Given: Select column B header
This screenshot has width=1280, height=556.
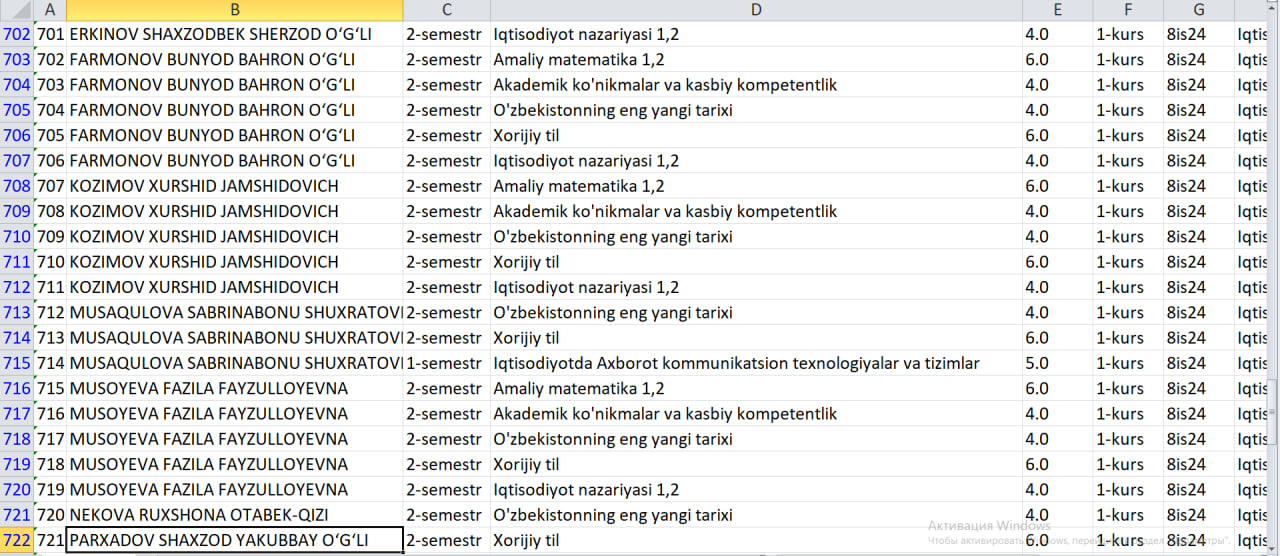Looking at the screenshot, I should [x=235, y=10].
